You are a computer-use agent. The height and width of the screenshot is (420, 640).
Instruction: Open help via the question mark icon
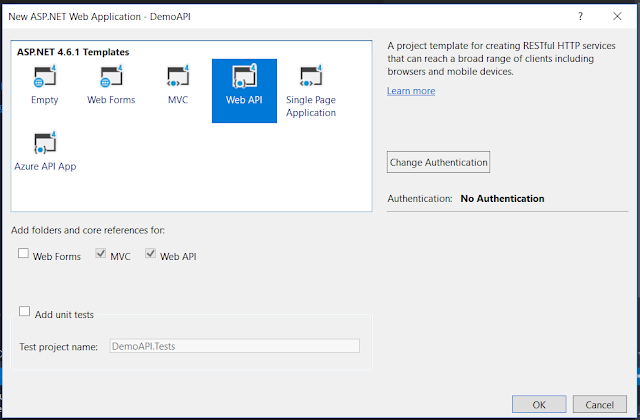pyautogui.click(x=580, y=16)
